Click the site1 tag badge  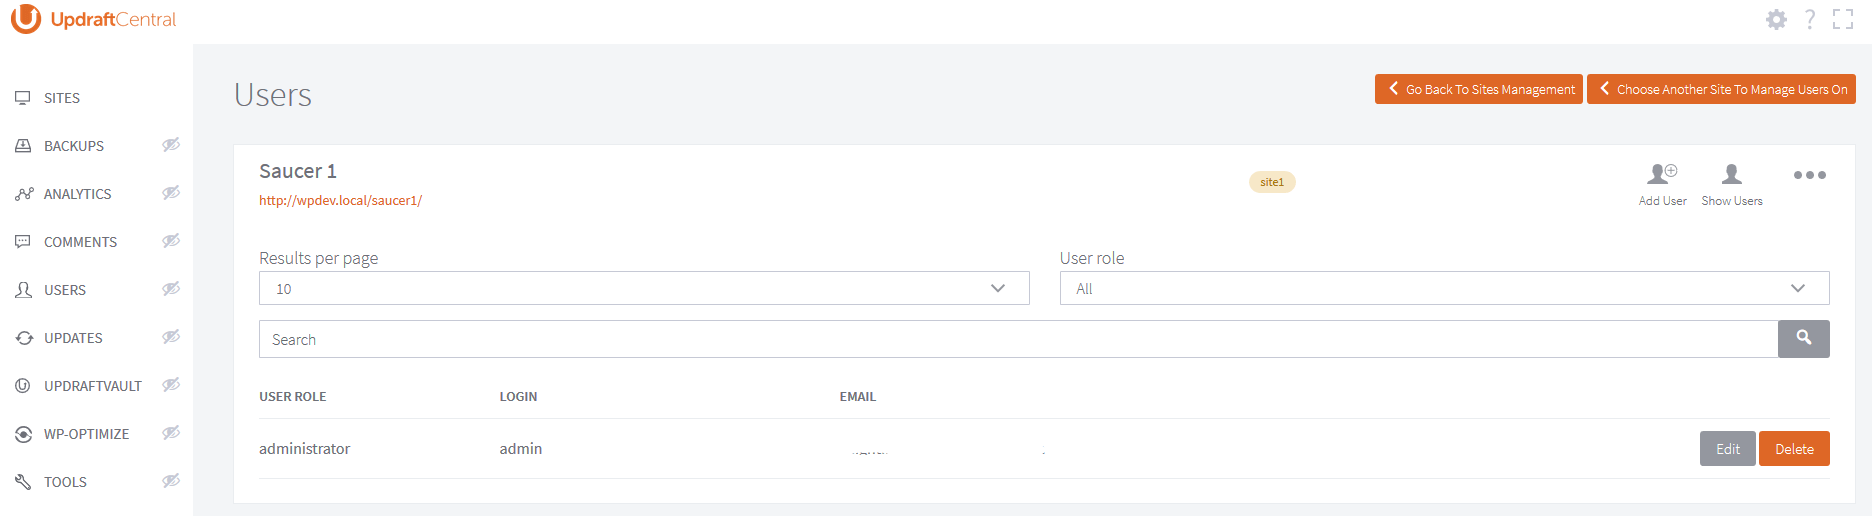coord(1272,182)
